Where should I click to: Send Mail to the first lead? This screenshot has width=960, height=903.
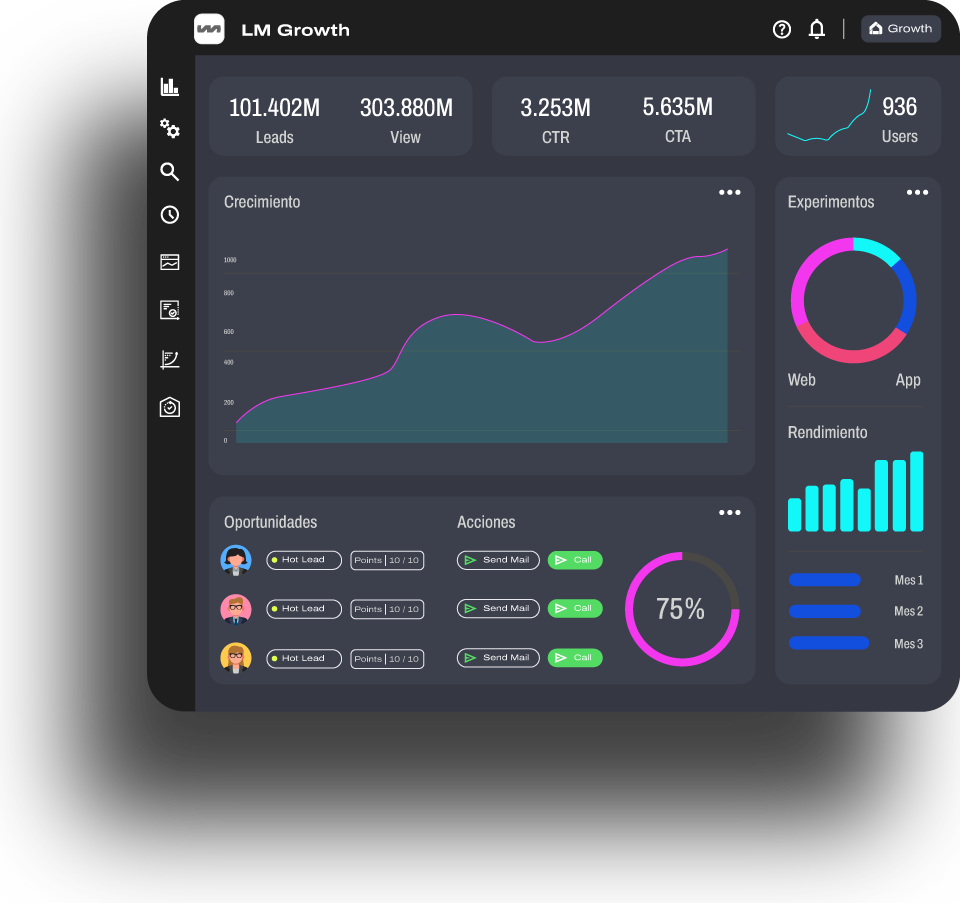[x=498, y=560]
